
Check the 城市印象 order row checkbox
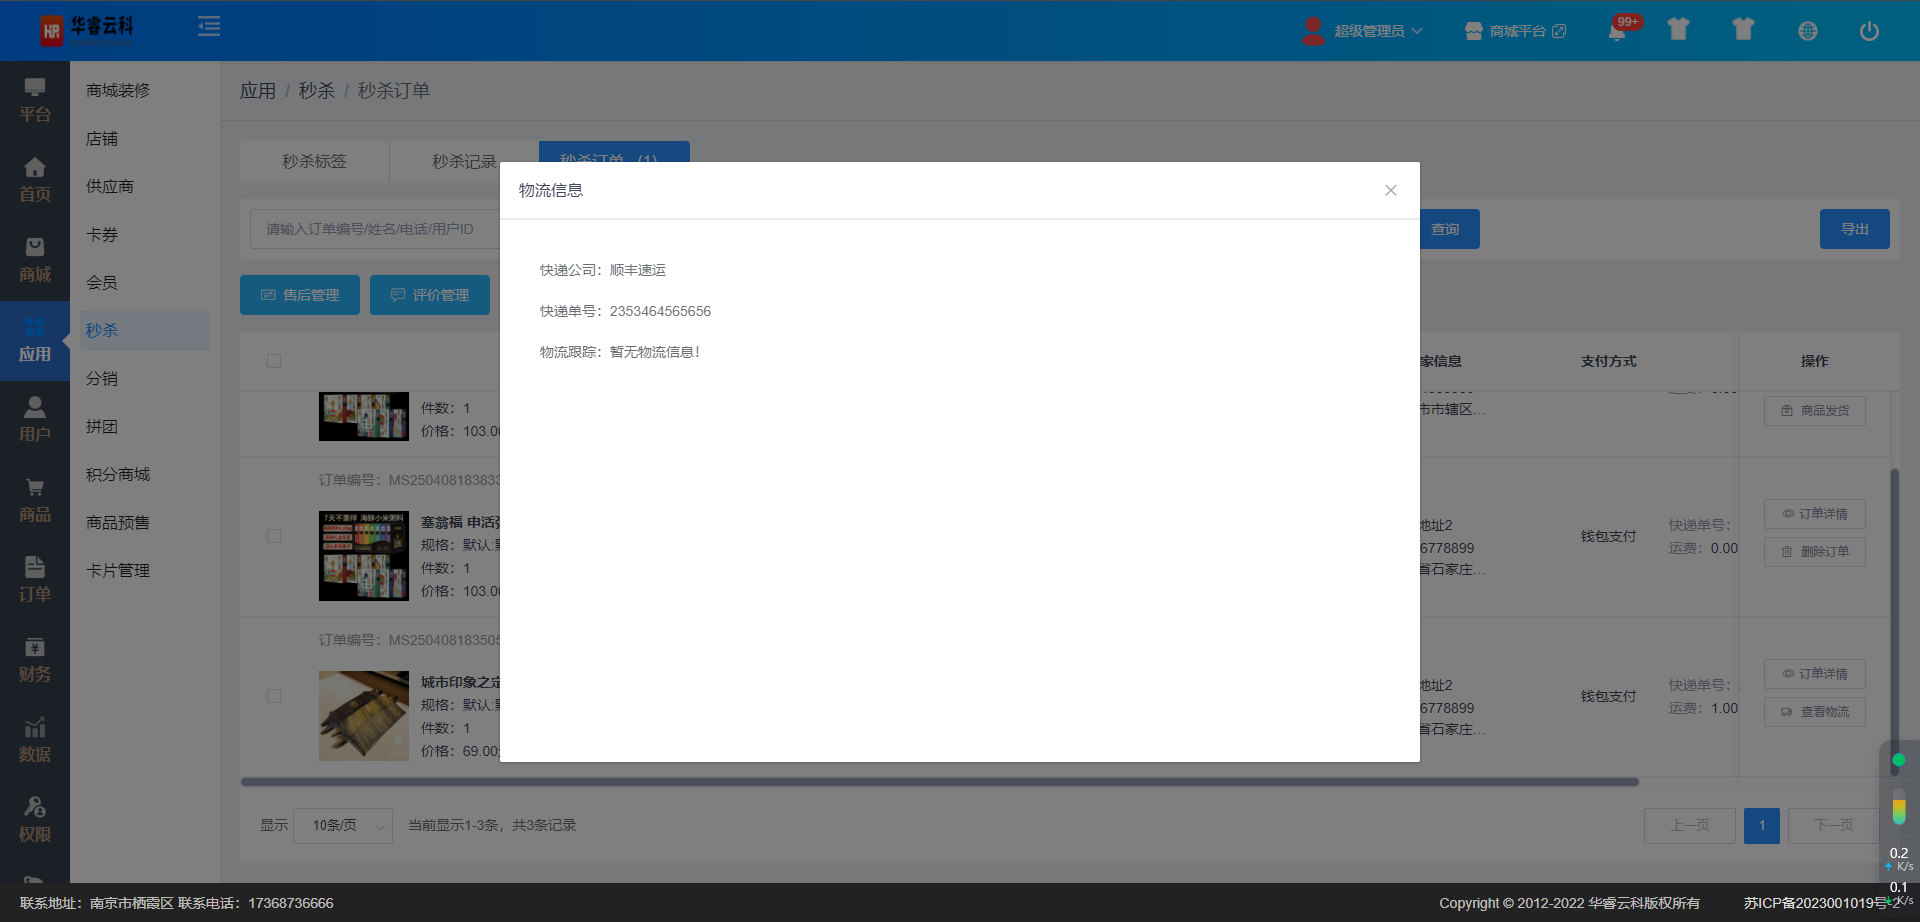coord(274,696)
